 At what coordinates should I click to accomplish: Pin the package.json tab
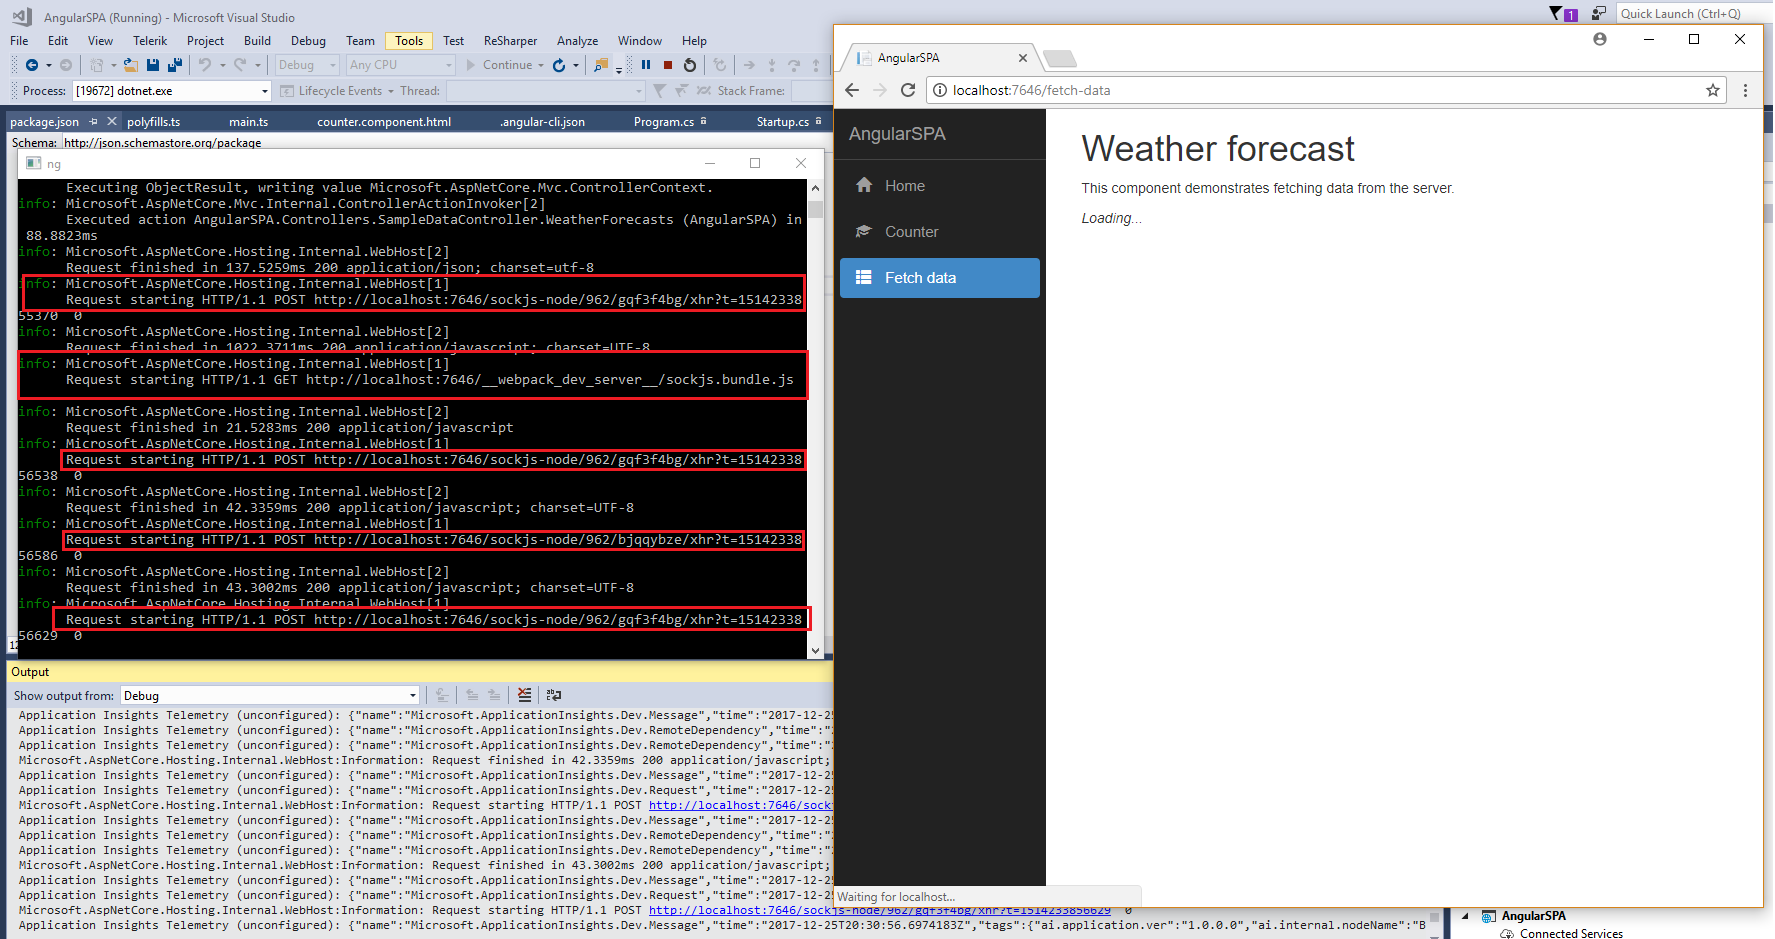[x=94, y=121]
